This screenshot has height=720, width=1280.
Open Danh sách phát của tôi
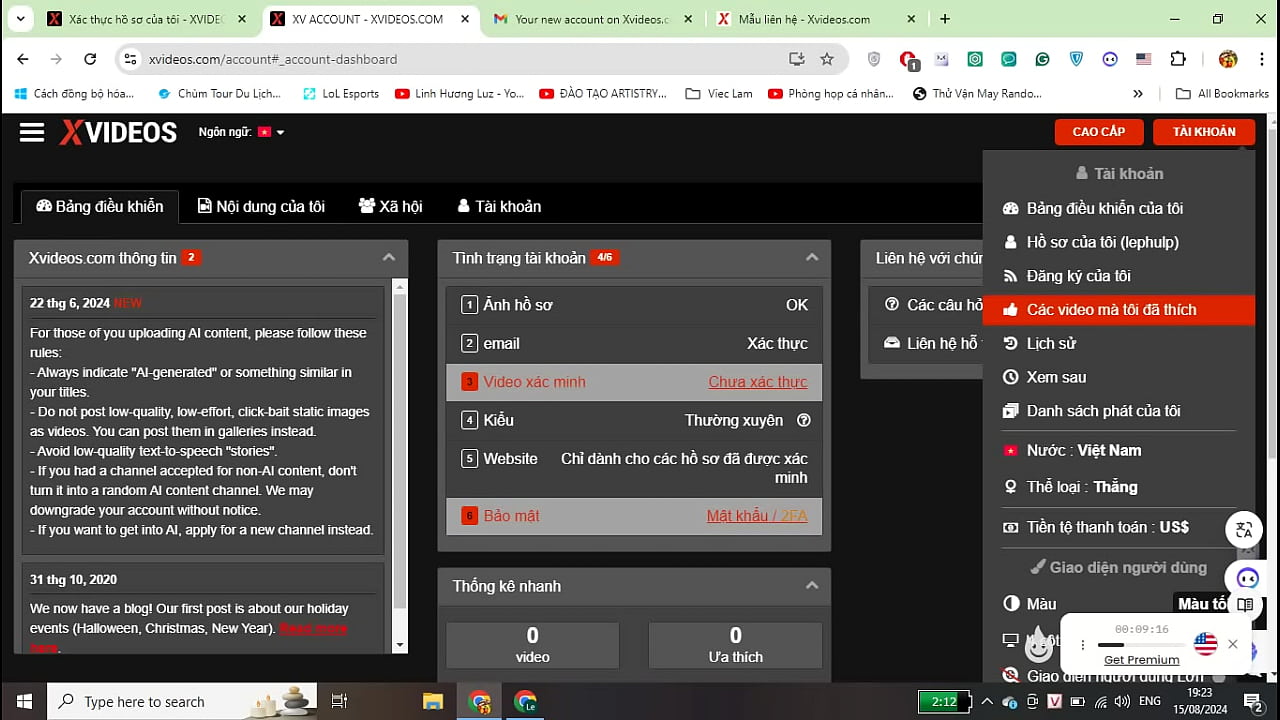(1103, 411)
